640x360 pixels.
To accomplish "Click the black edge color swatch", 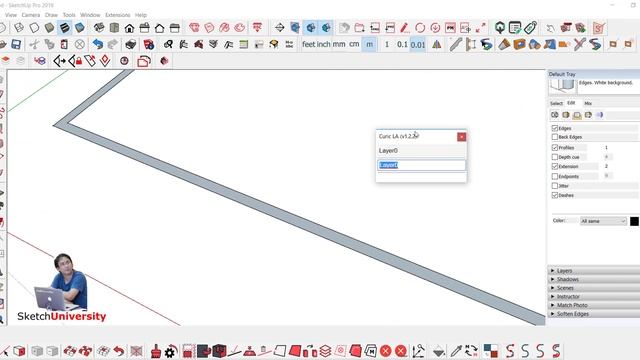I will [x=634, y=221].
